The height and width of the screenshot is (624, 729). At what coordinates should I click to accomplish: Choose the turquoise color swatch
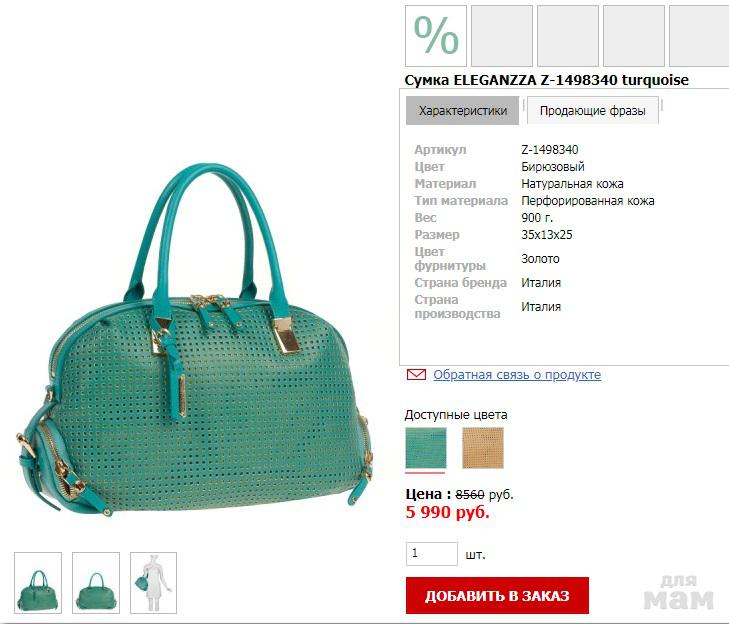click(426, 448)
